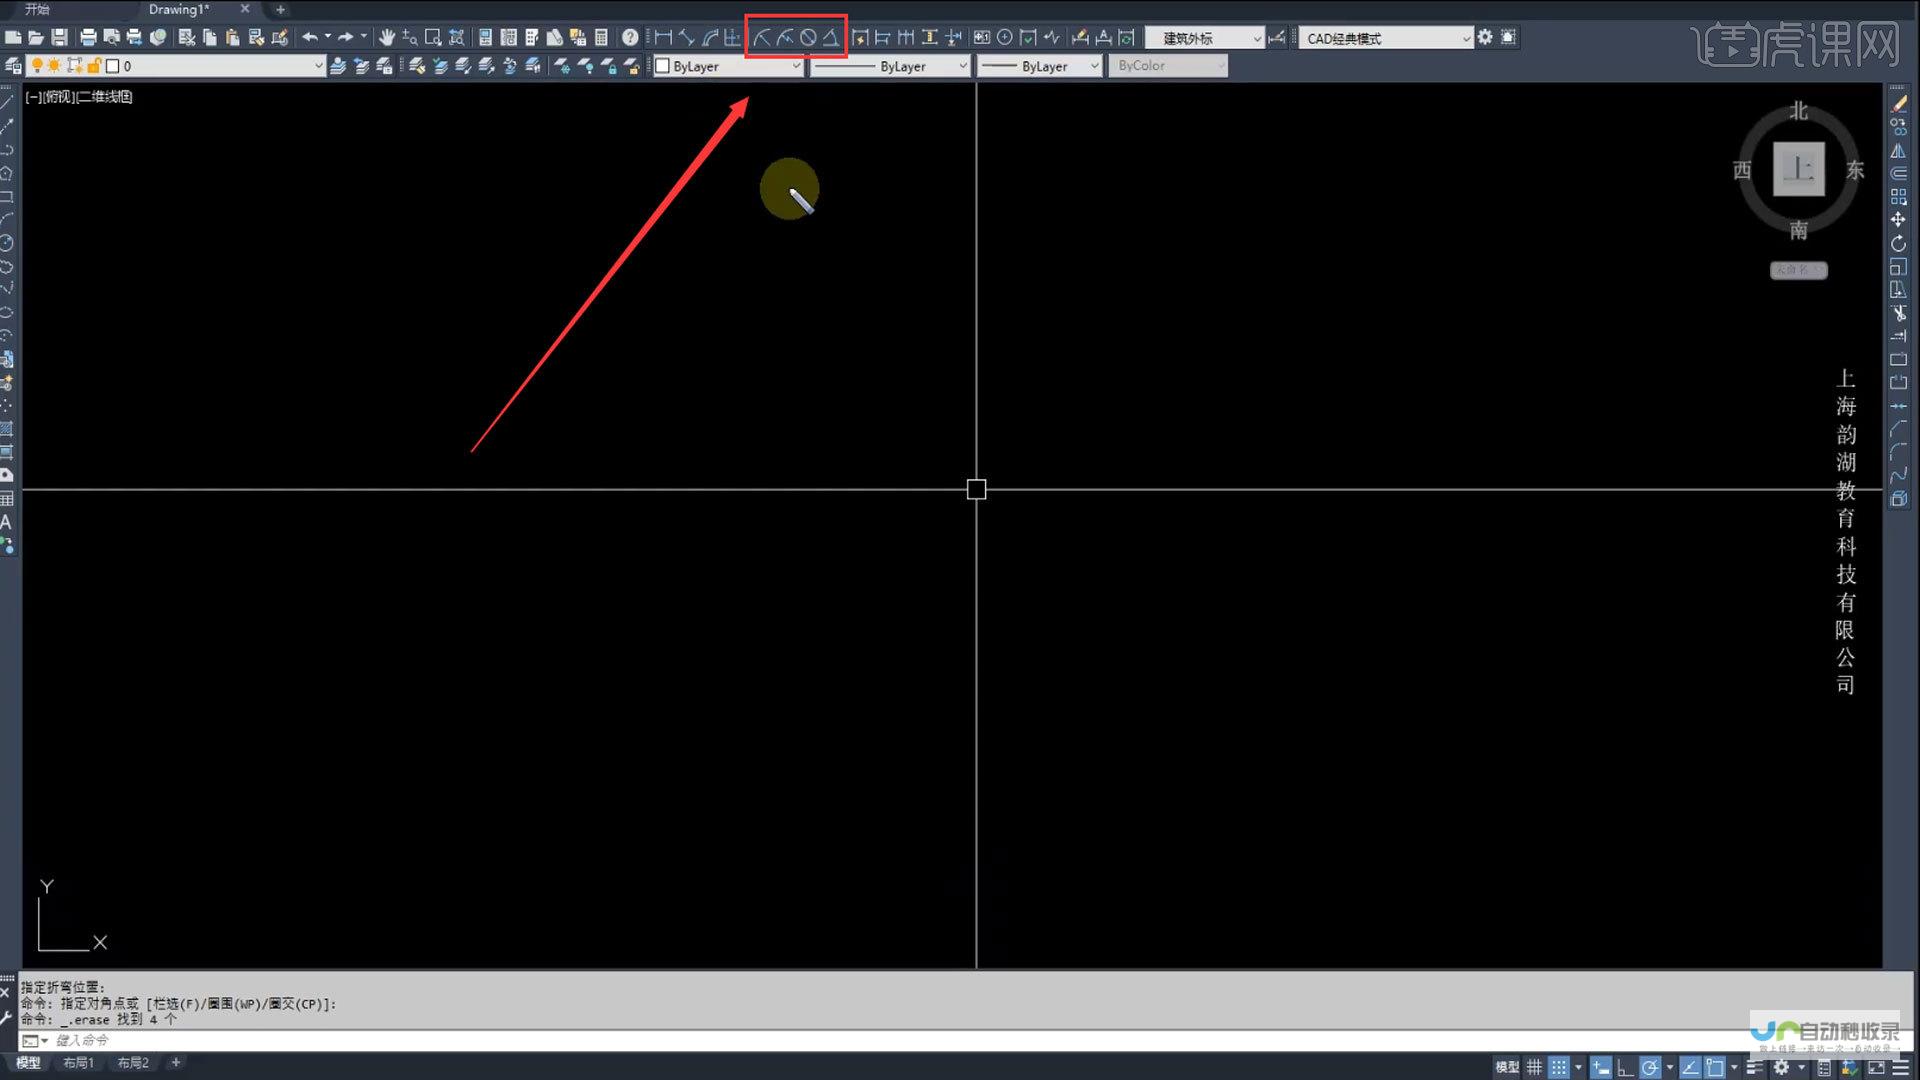Image resolution: width=1920 pixels, height=1080 pixels.
Task: Open a new drawing tab with the plus button
Action: (x=280, y=9)
